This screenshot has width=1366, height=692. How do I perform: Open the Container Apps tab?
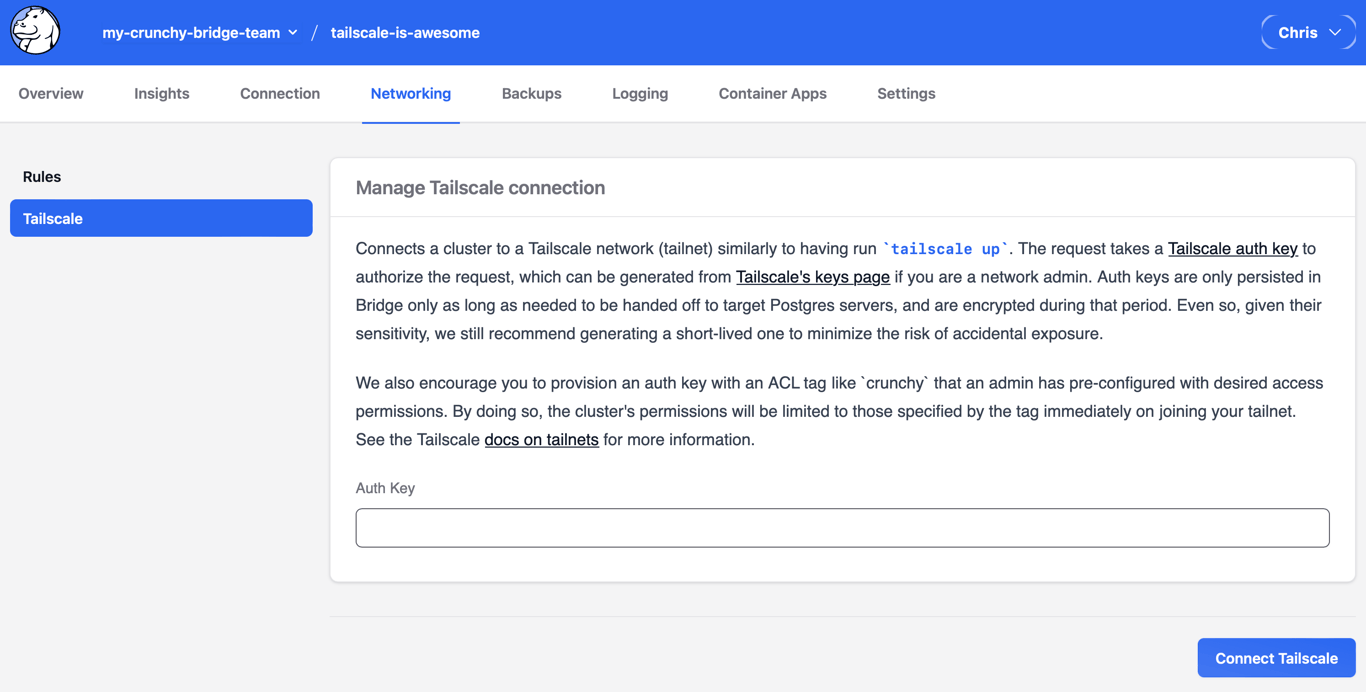[x=773, y=94]
